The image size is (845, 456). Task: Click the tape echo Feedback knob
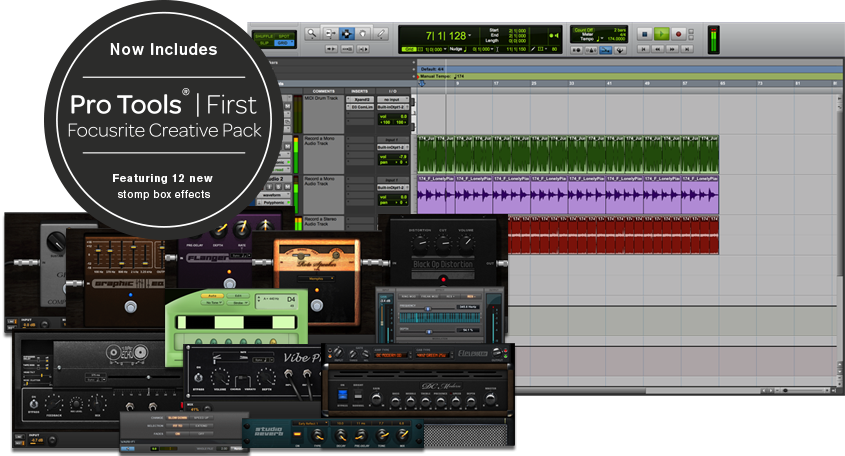click(54, 403)
